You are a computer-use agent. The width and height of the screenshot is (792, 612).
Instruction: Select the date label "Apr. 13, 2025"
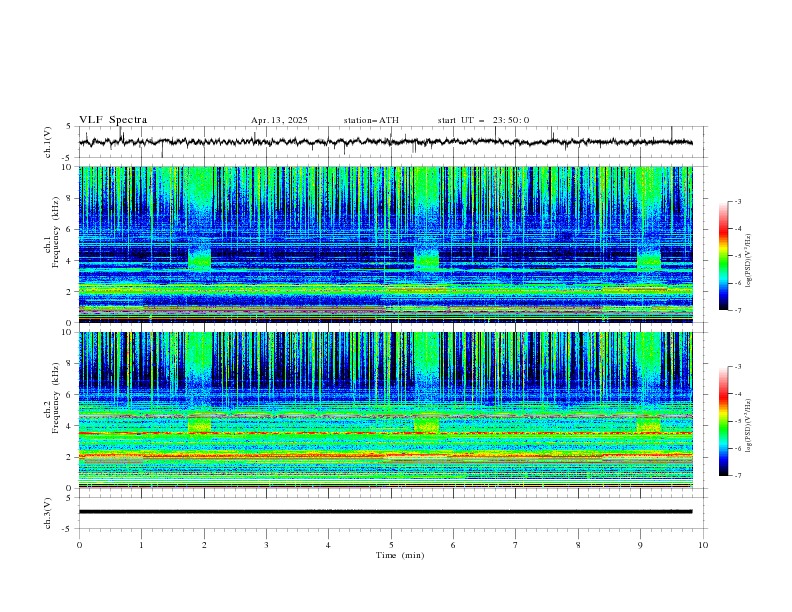(279, 120)
